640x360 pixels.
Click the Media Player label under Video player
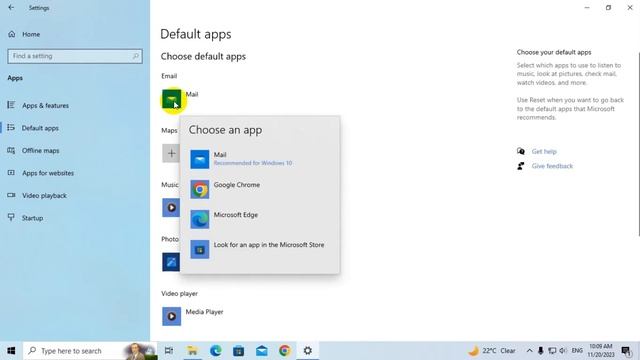point(204,312)
